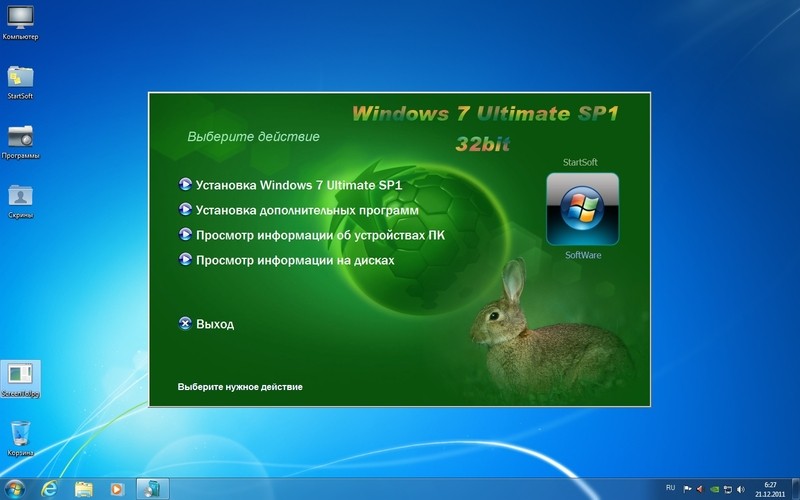Open Просмотр информации на дисках
This screenshot has width=800, height=500.
(x=295, y=260)
